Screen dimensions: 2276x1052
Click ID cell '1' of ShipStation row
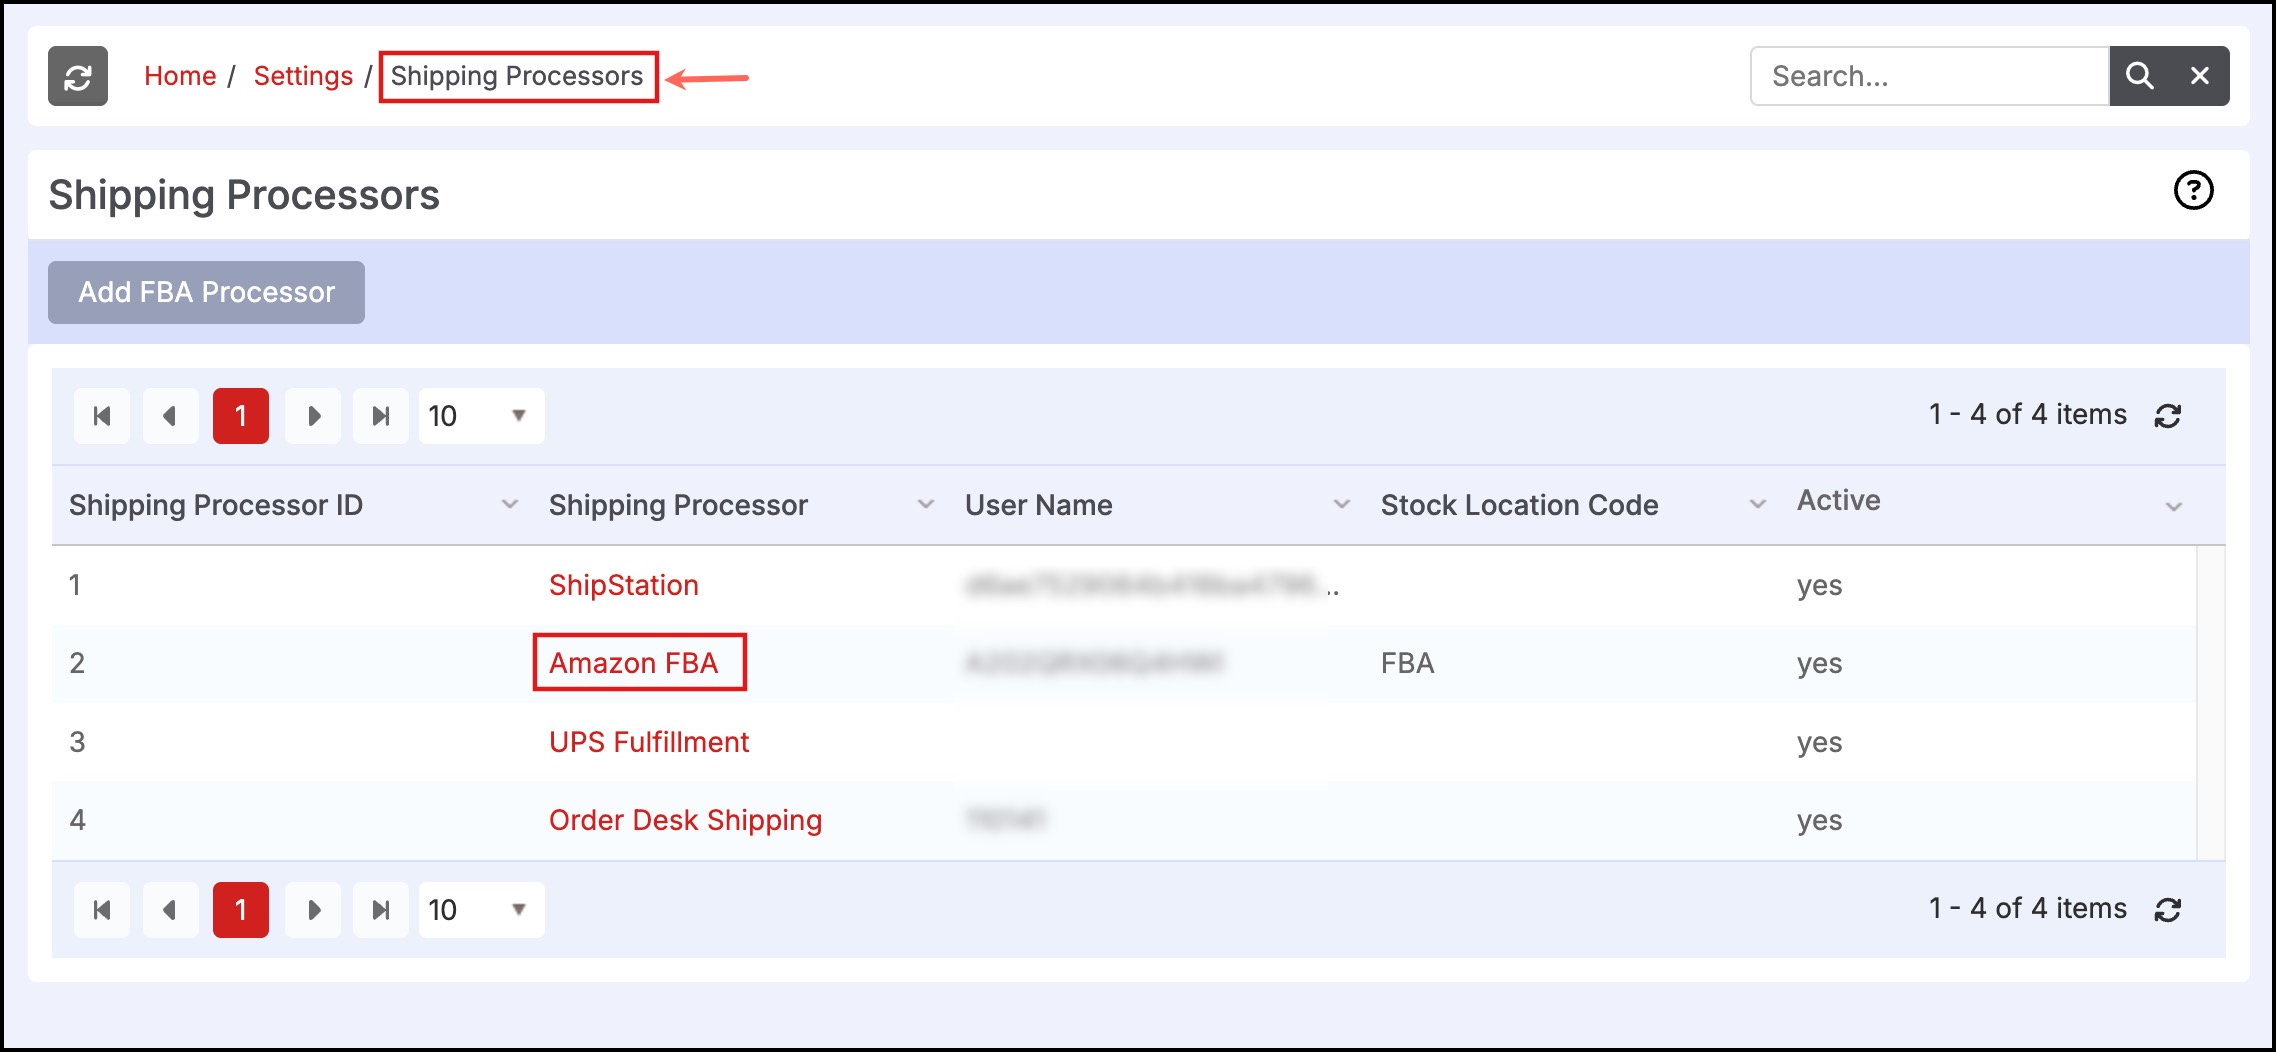[75, 585]
